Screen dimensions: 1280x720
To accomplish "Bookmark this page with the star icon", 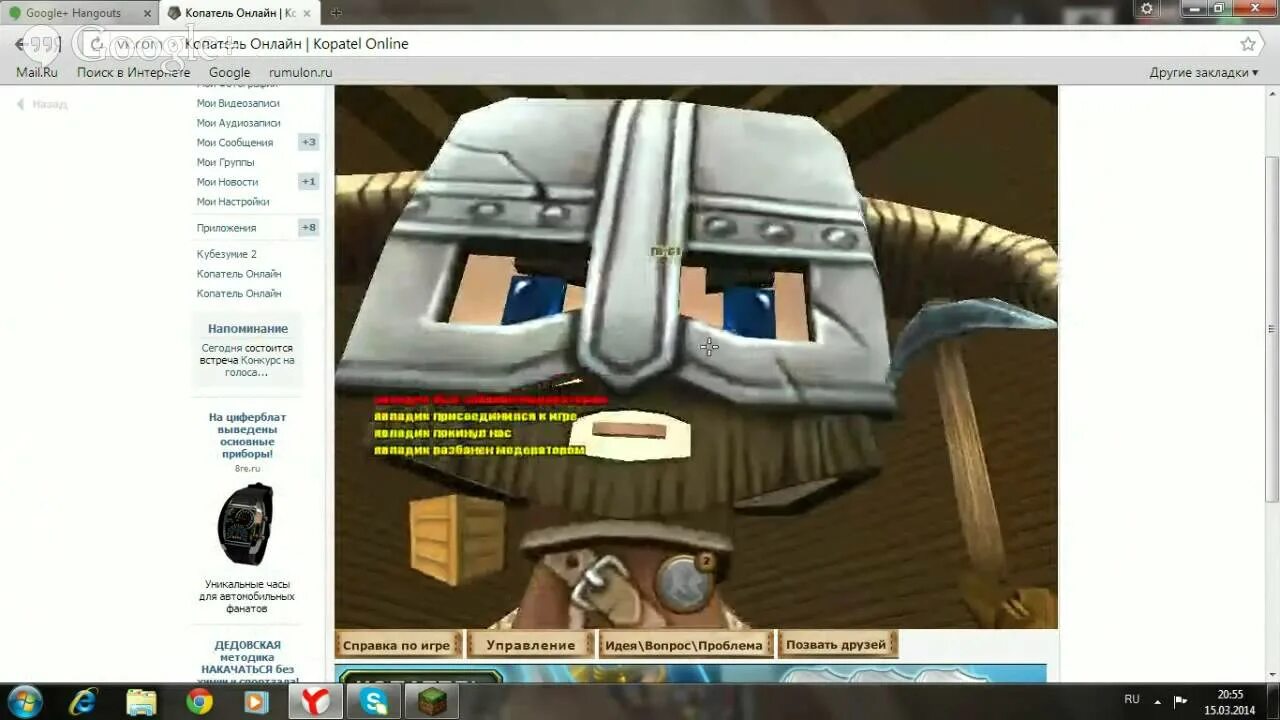I will click(1248, 44).
